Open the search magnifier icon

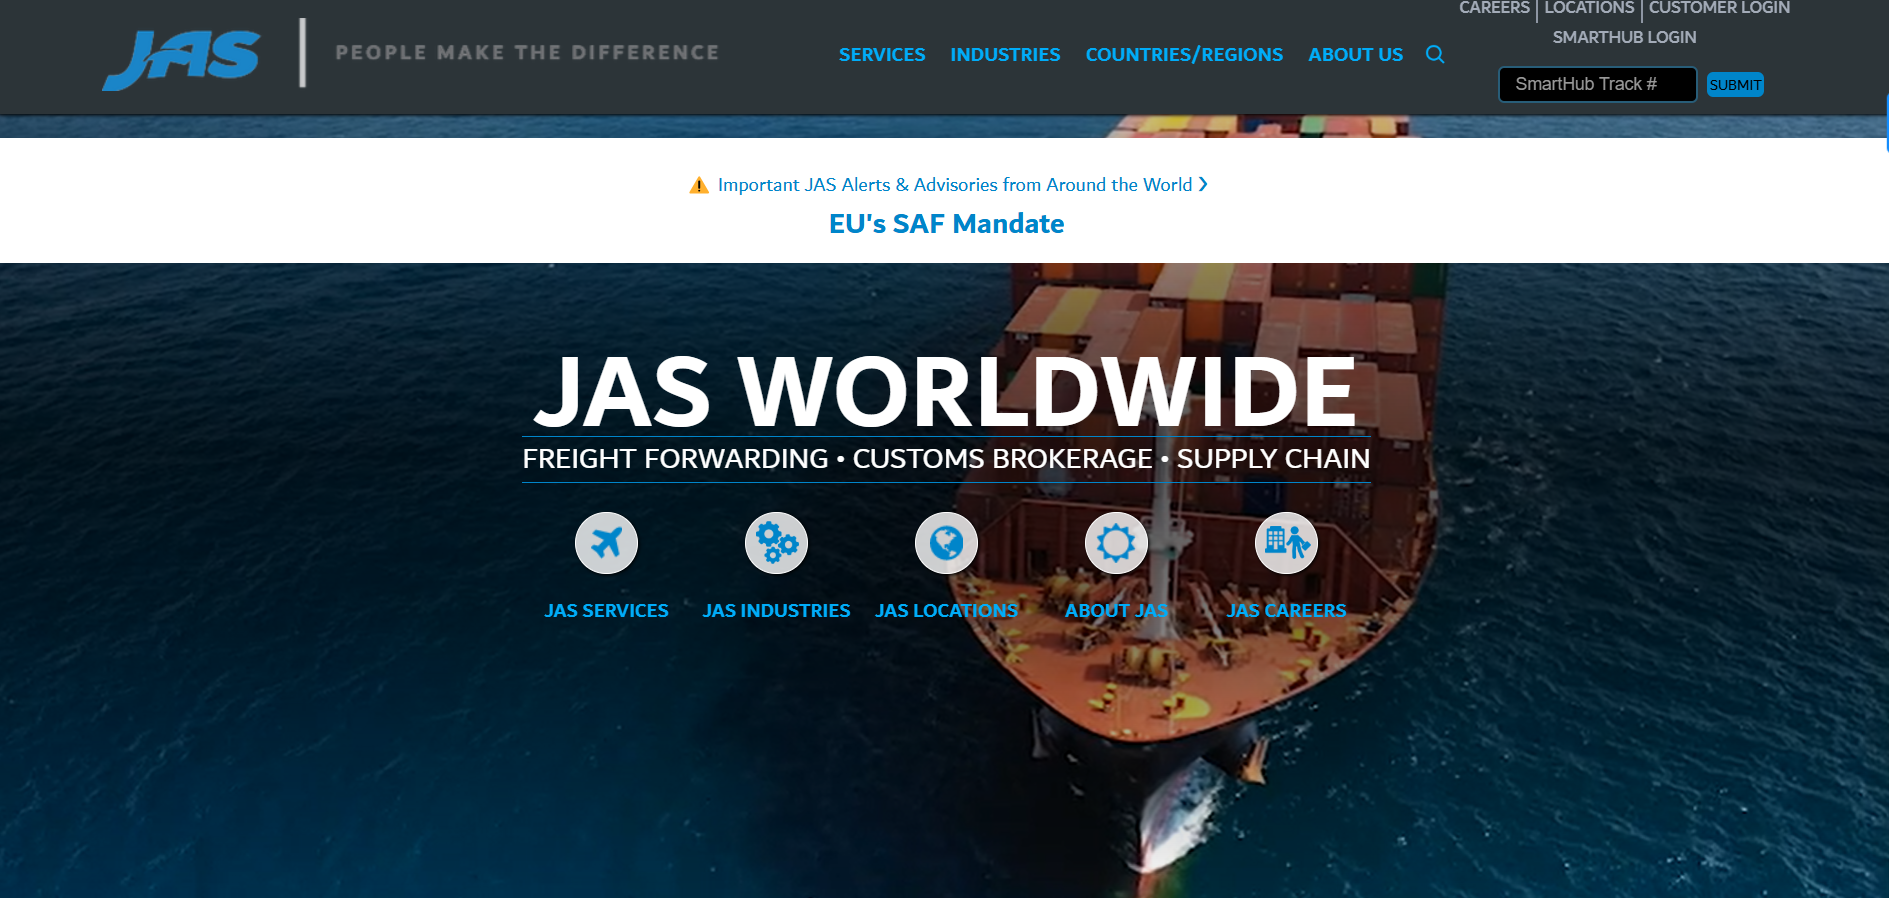coord(1435,54)
